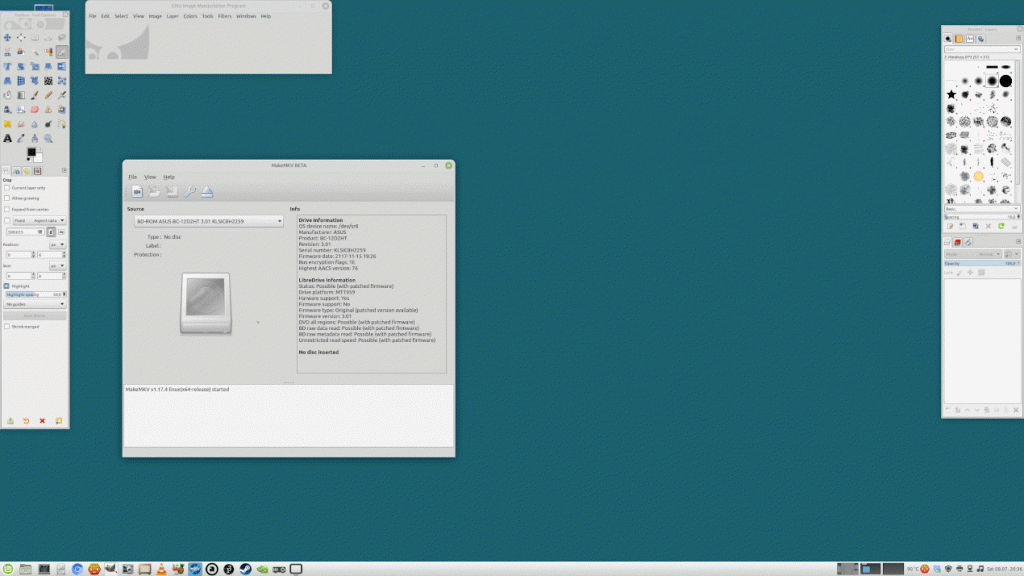Expand the No guides dropdown
Image resolution: width=1024 pixels, height=576 pixels.
click(x=35, y=304)
